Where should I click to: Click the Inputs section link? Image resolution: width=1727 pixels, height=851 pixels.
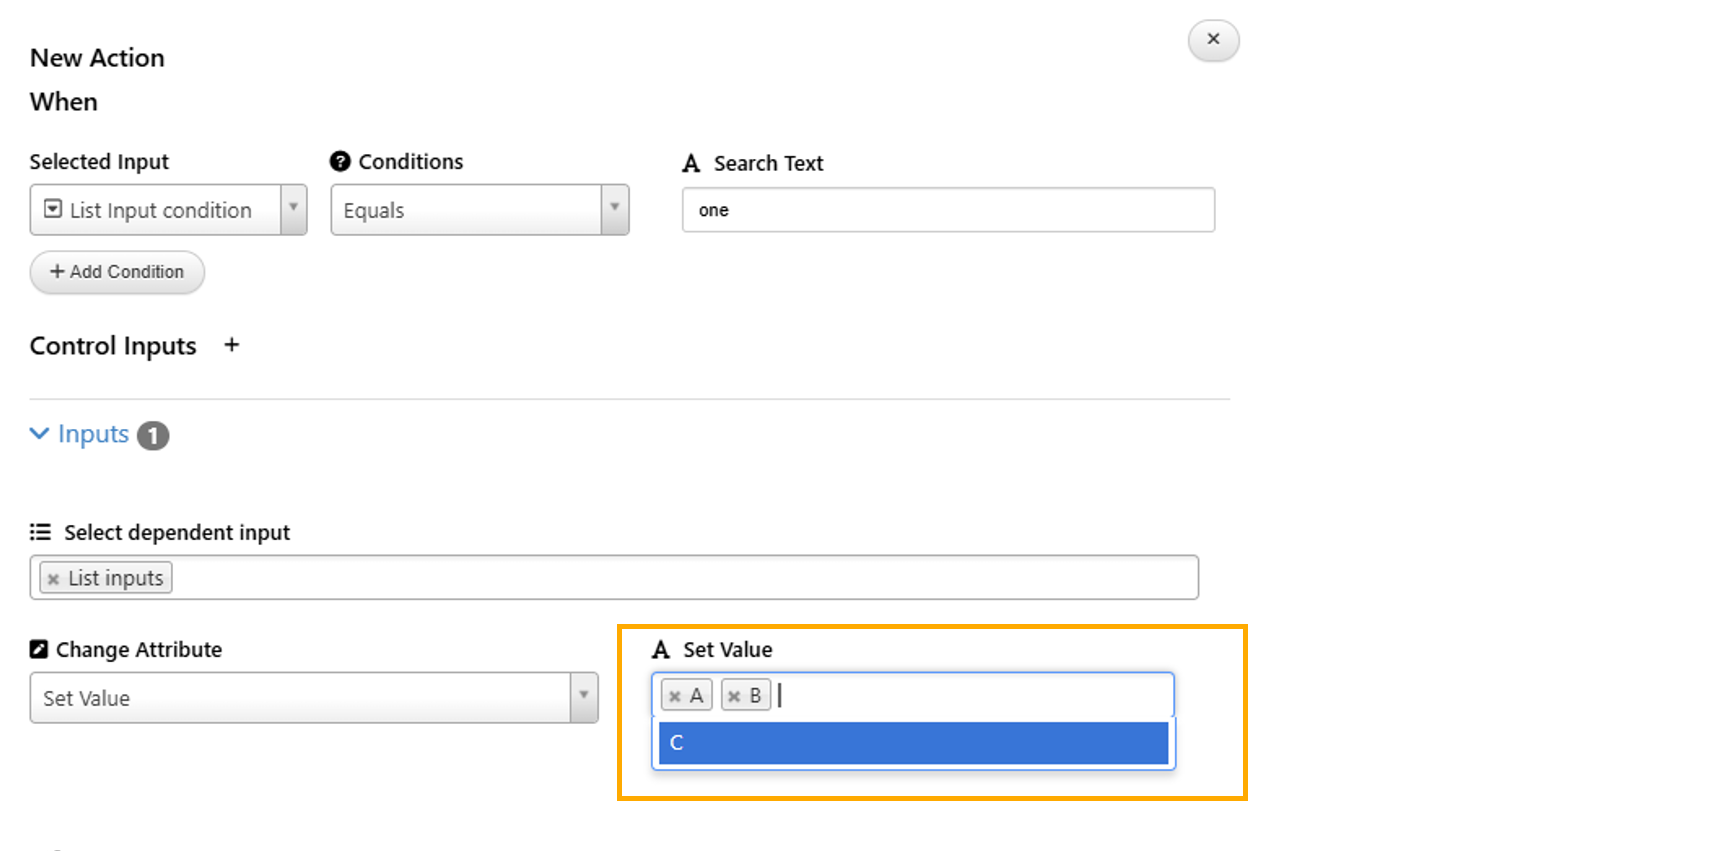click(x=93, y=434)
